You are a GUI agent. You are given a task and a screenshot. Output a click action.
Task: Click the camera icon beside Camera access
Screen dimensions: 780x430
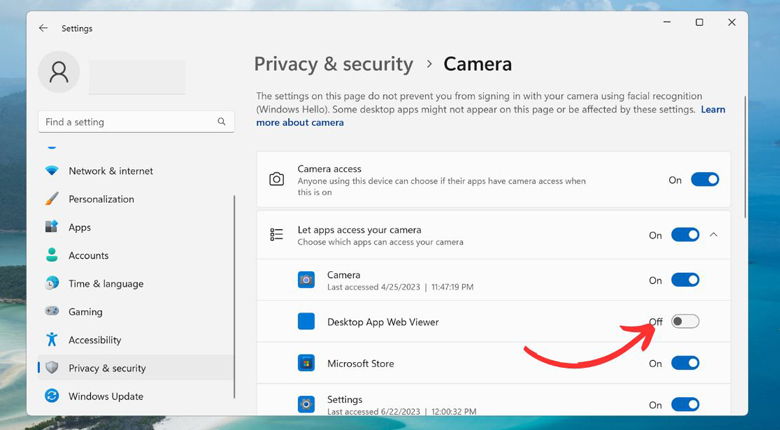click(x=277, y=180)
